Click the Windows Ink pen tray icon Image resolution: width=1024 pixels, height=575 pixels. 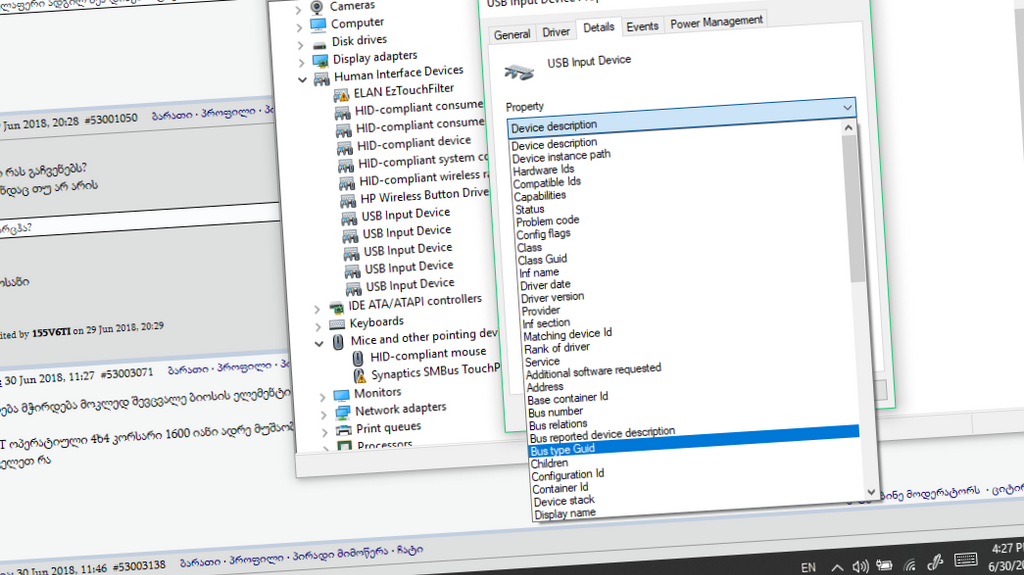(935, 562)
